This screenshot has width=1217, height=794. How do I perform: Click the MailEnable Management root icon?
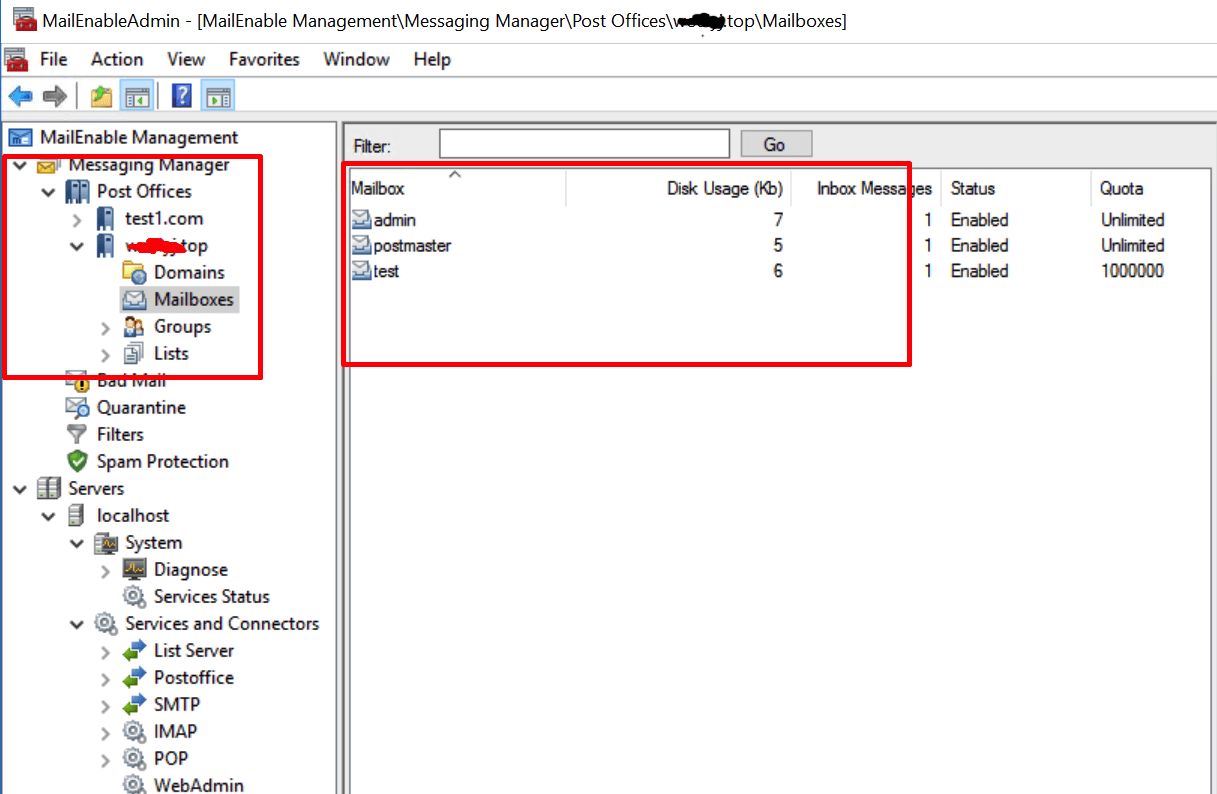[20, 138]
